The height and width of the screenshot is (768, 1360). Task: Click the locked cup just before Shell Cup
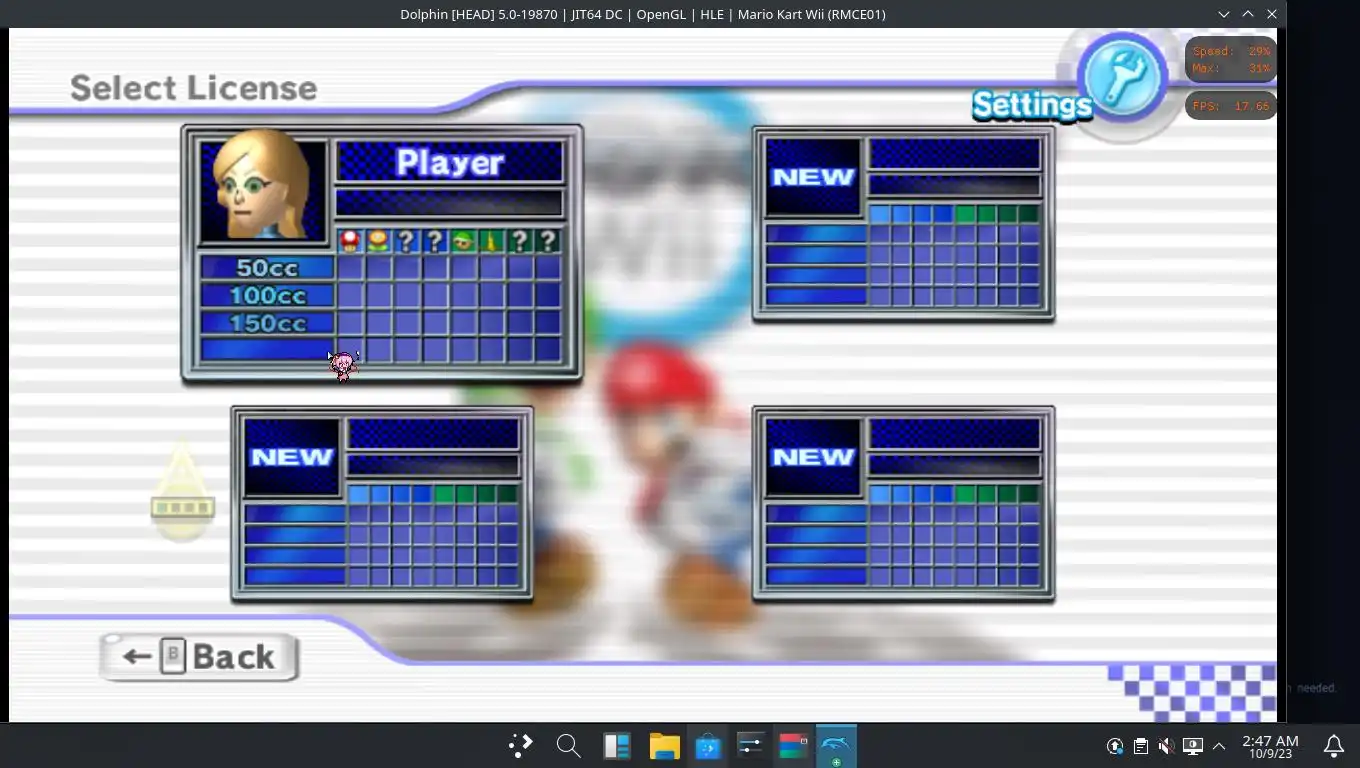pos(434,241)
